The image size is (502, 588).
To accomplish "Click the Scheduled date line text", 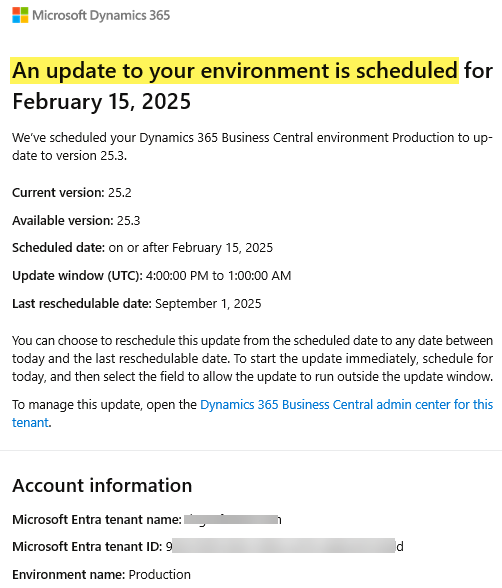I will point(142,248).
